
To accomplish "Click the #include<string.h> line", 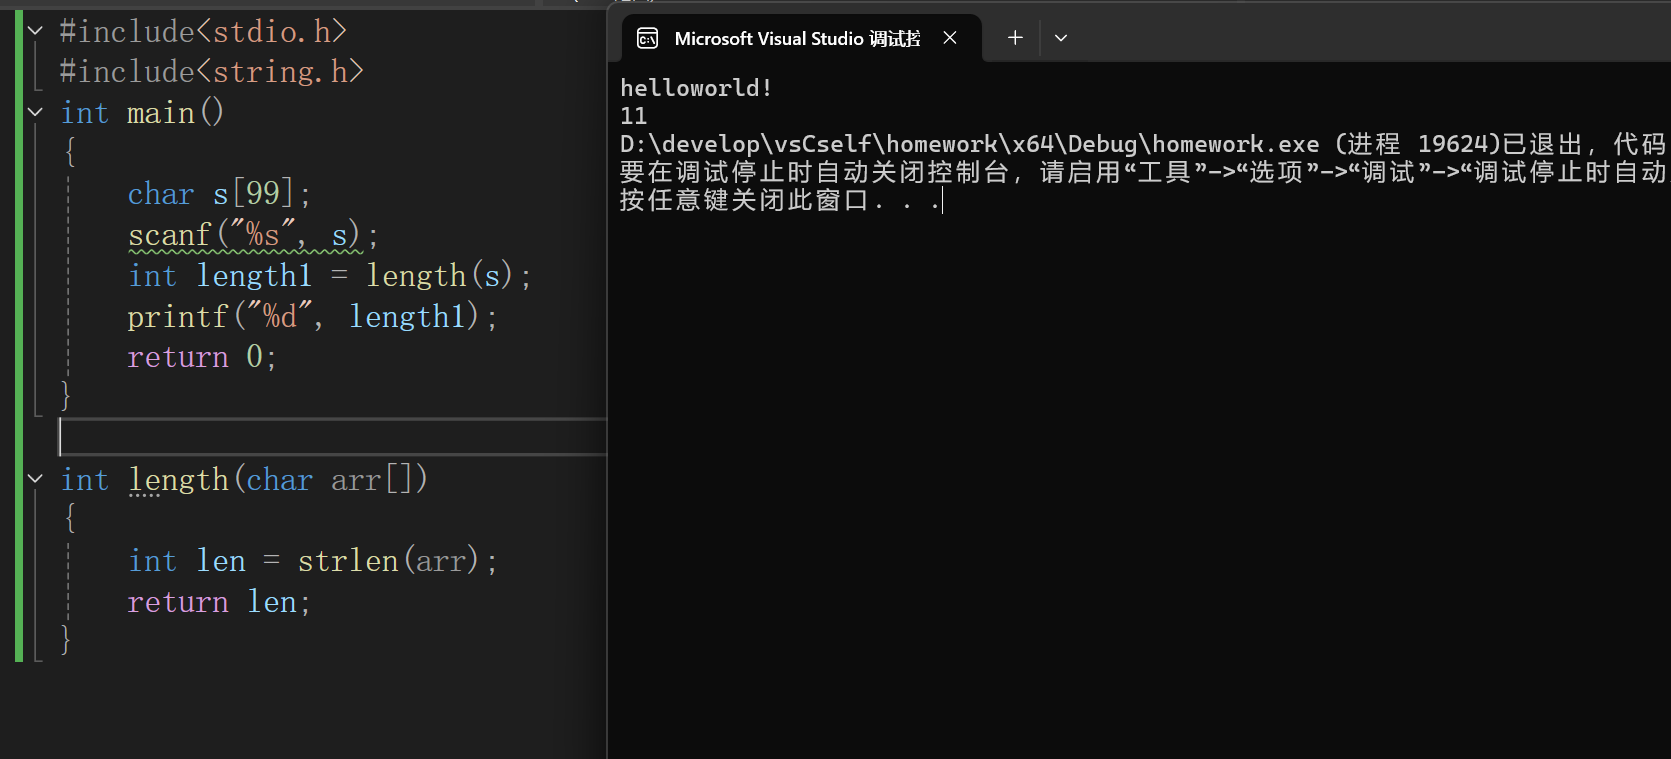I will (x=211, y=72).
